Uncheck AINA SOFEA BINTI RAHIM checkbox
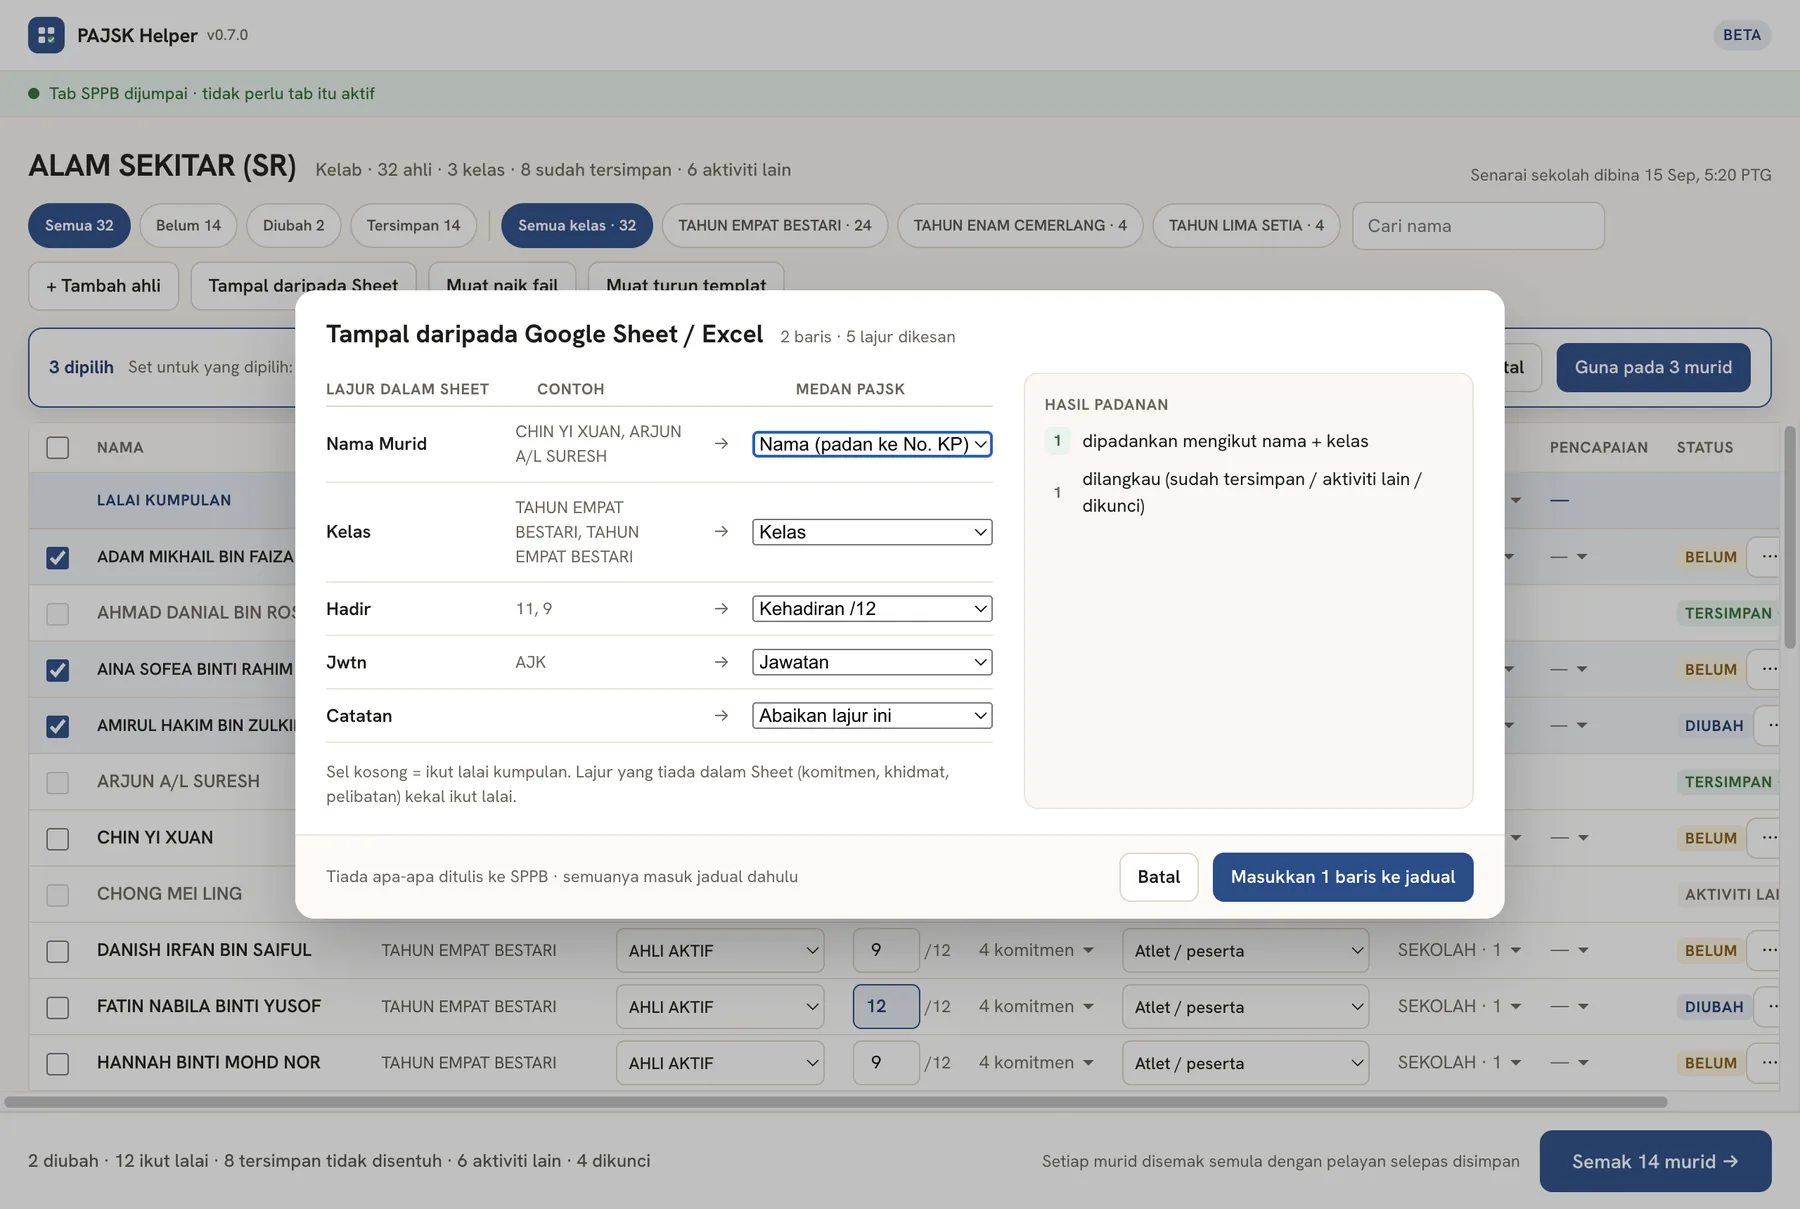This screenshot has height=1209, width=1800. tap(58, 669)
